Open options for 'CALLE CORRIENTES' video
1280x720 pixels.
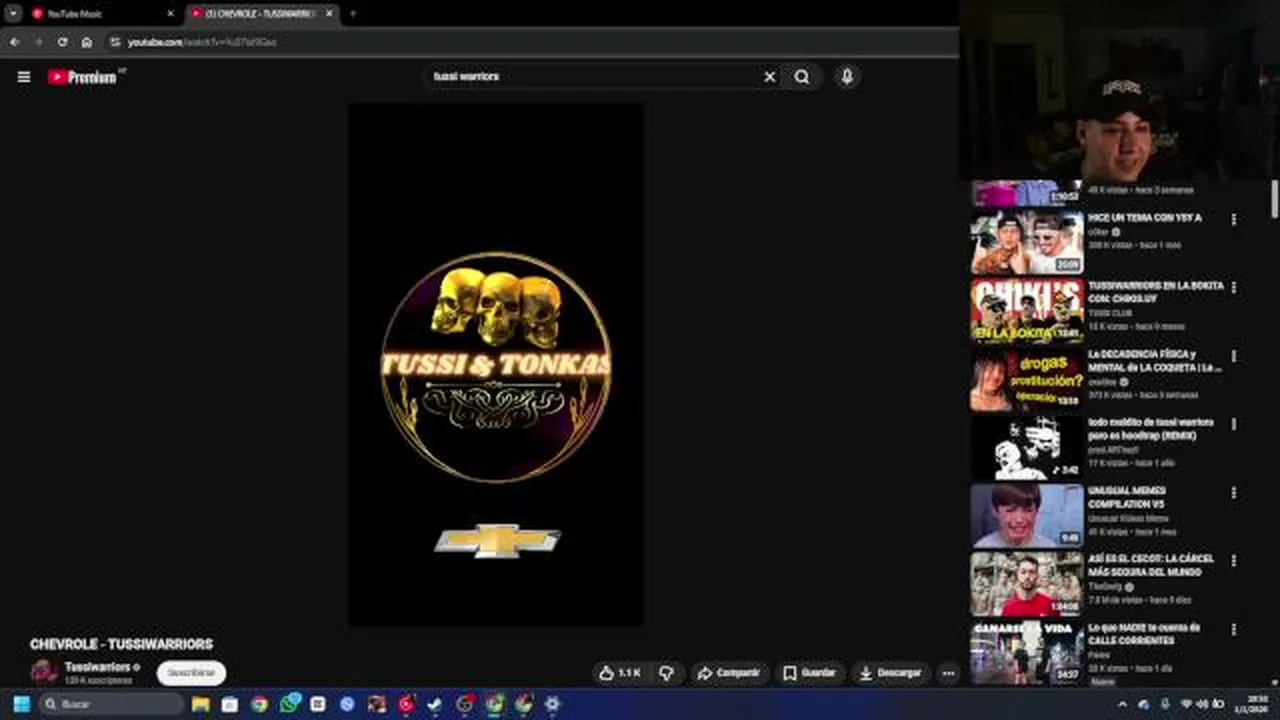[1234, 629]
